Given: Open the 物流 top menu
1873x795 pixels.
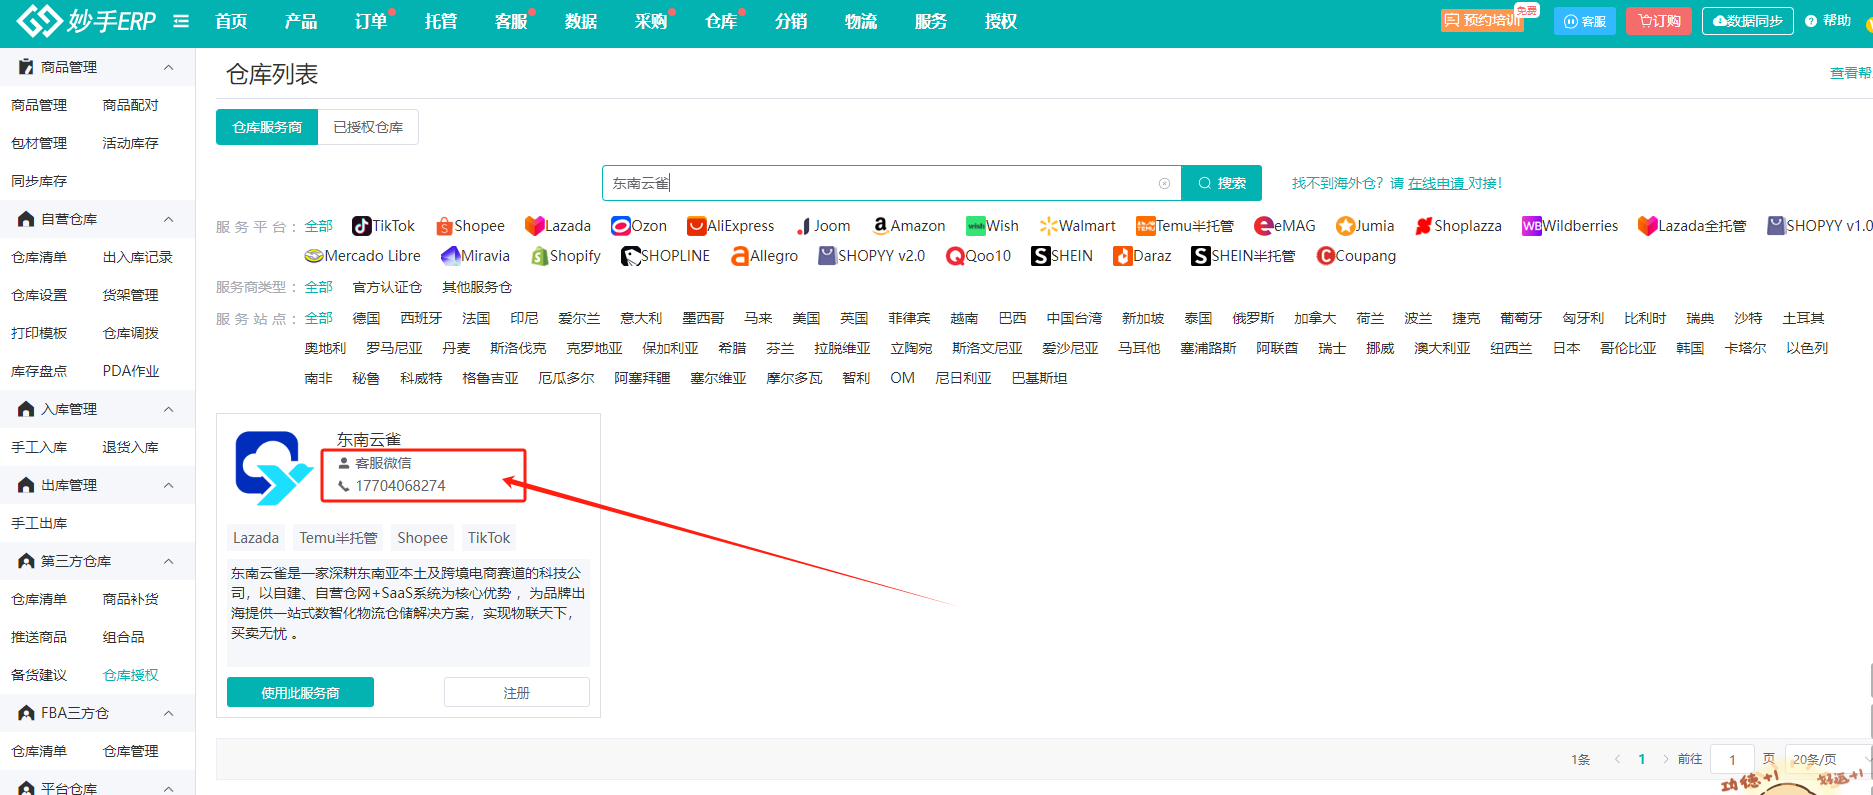Looking at the screenshot, I should (861, 21).
